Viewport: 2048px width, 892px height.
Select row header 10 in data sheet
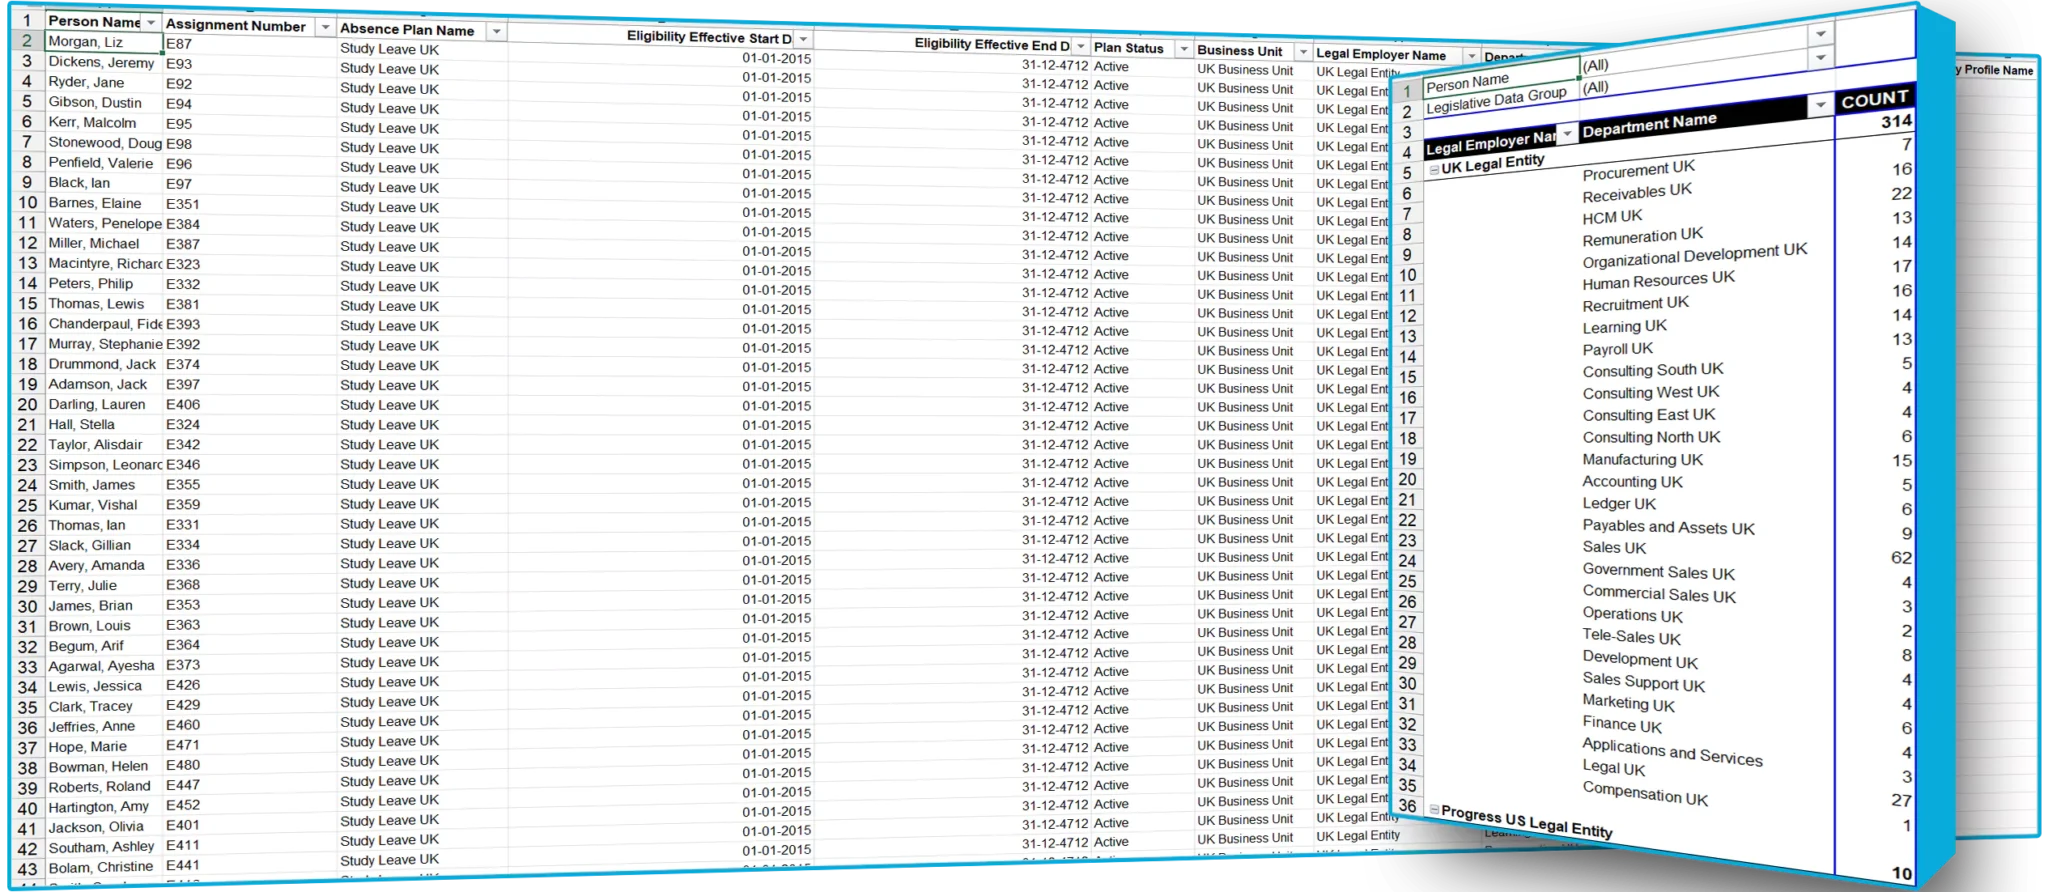click(27, 203)
